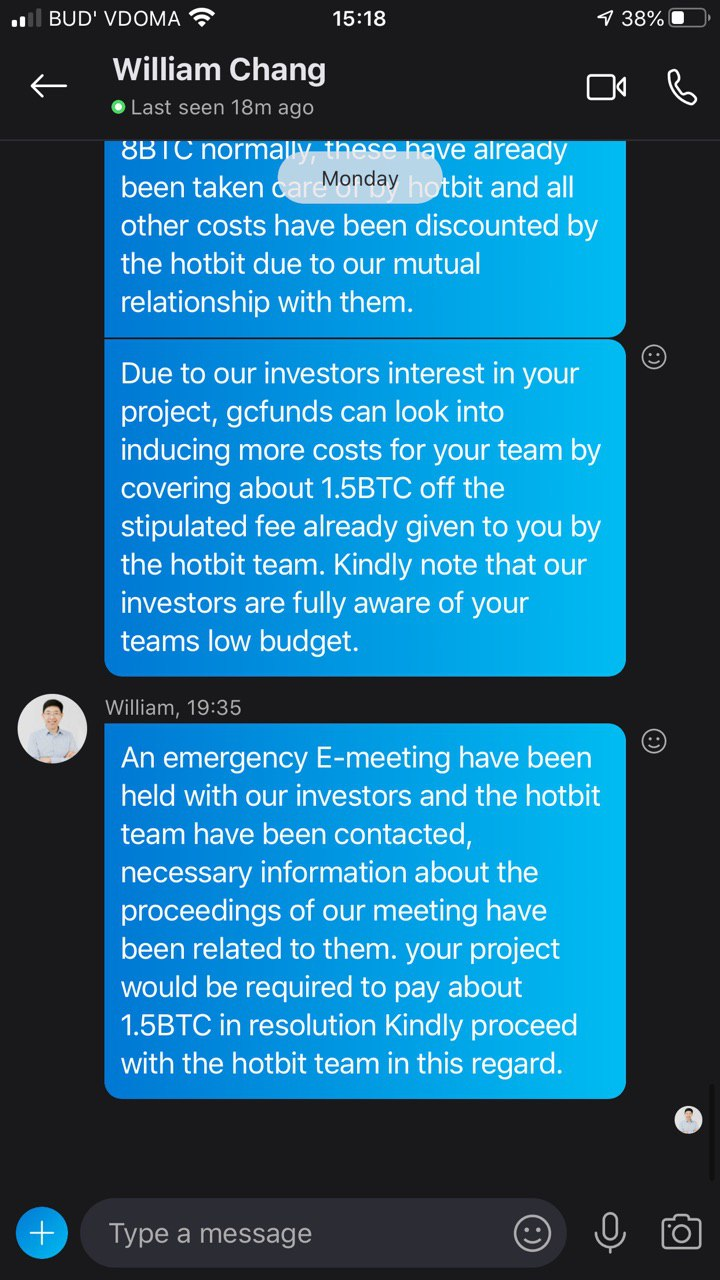This screenshot has height=1280, width=720.
Task: Tap the Monday date label
Action: click(360, 179)
